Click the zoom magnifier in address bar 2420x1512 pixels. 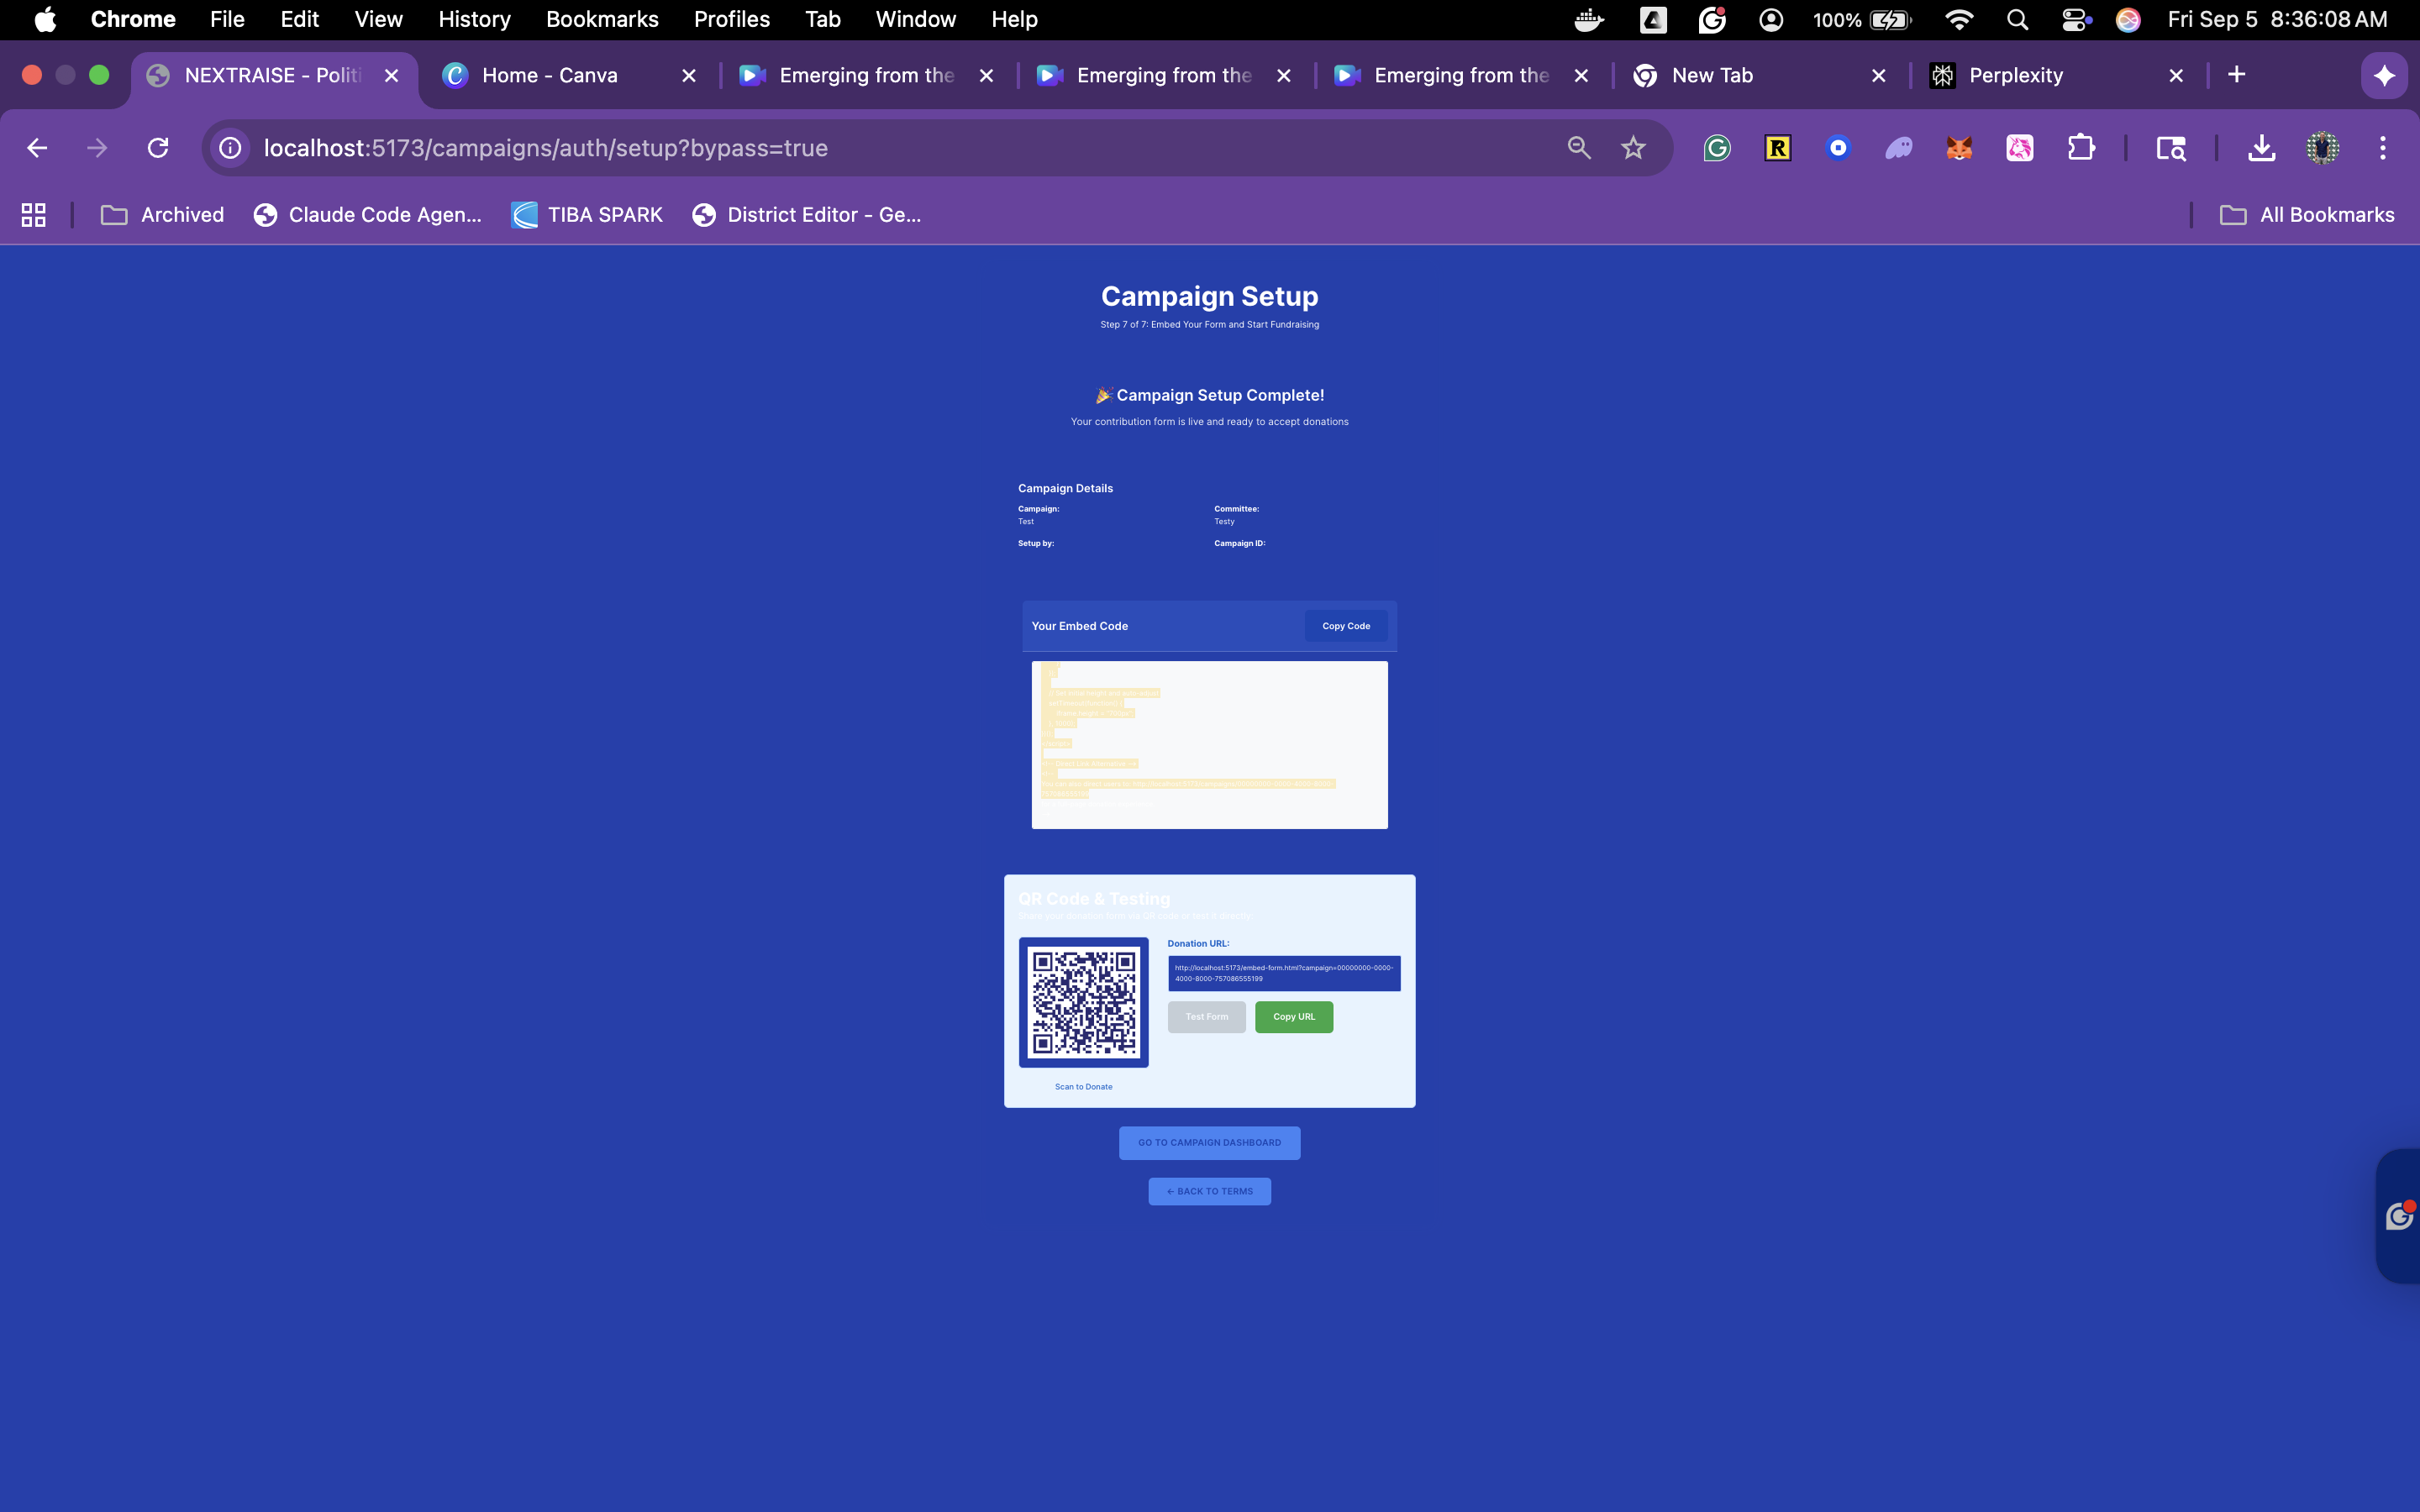tap(1579, 148)
